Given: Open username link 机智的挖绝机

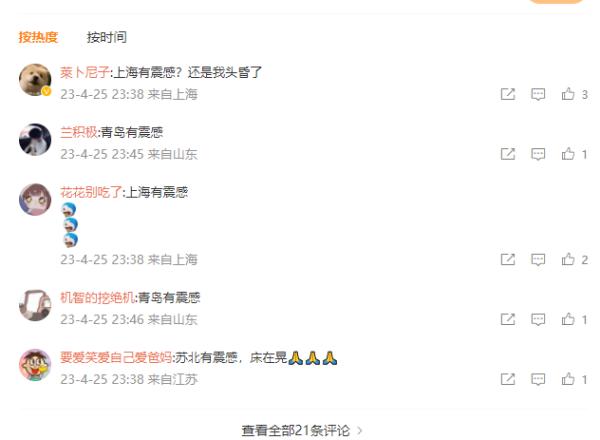Looking at the screenshot, I should (x=97, y=297).
